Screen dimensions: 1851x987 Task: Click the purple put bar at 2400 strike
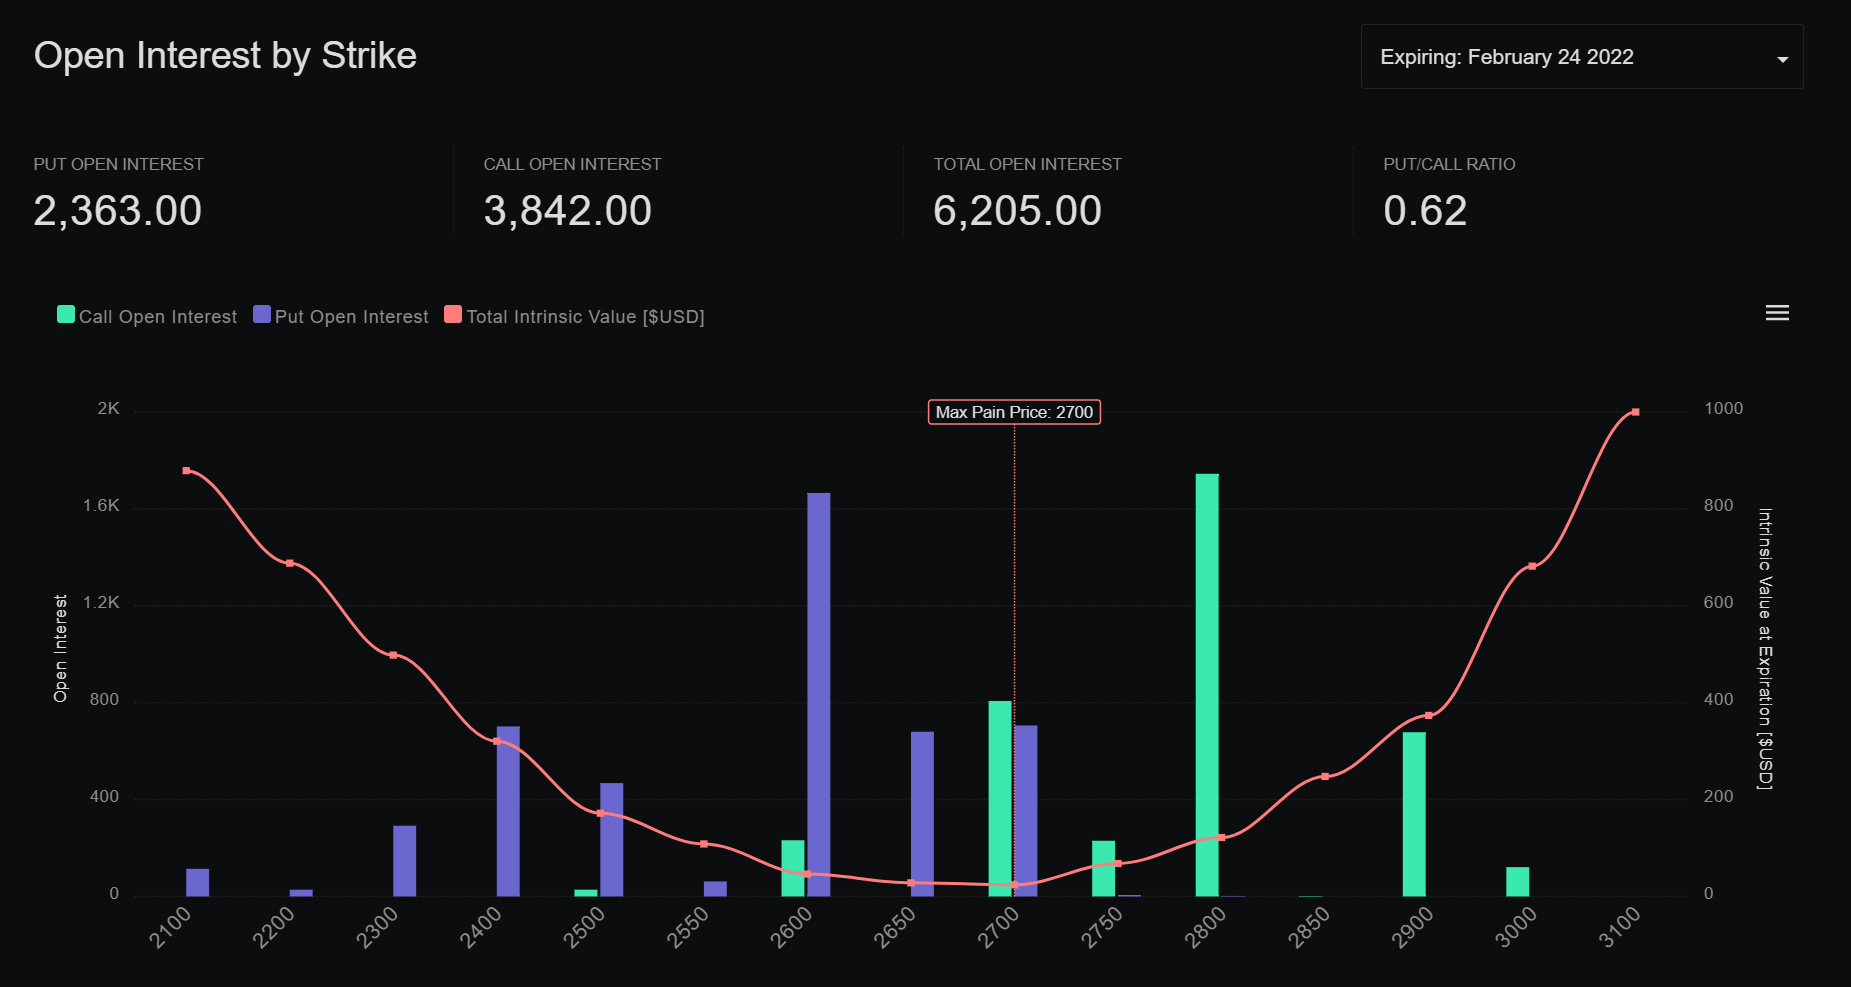click(x=508, y=811)
